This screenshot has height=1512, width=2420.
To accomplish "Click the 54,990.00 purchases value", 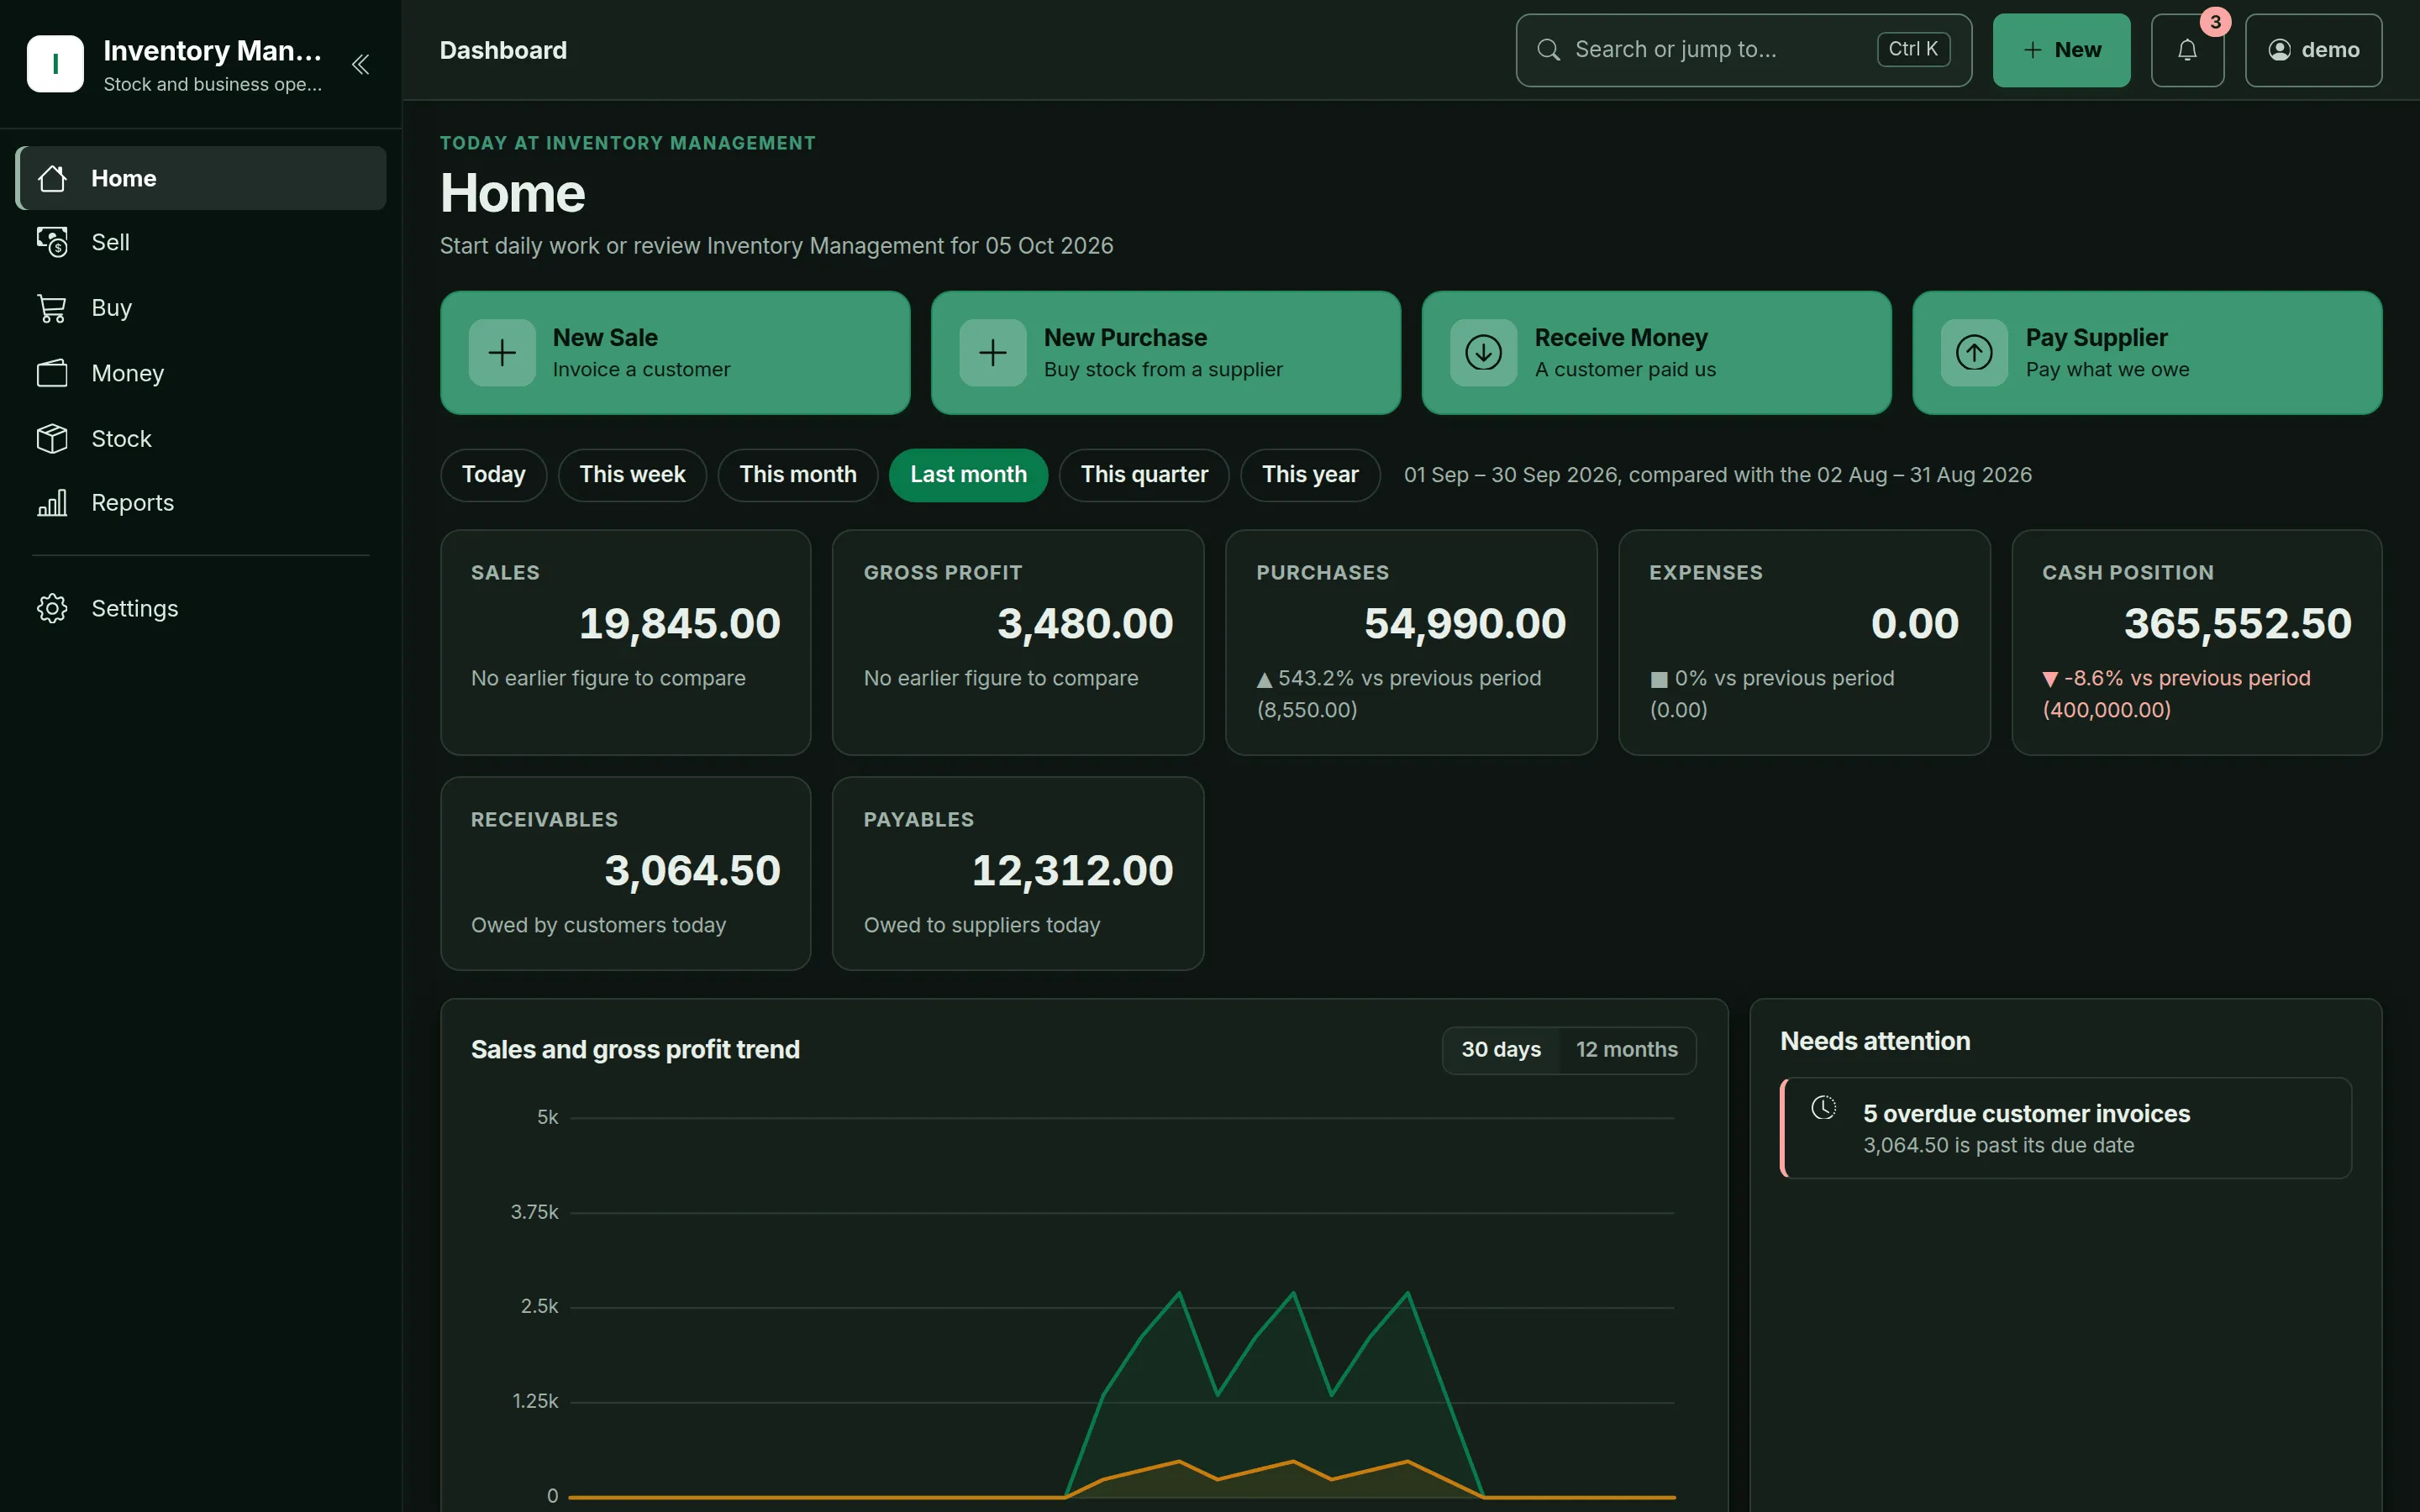I will point(1465,624).
